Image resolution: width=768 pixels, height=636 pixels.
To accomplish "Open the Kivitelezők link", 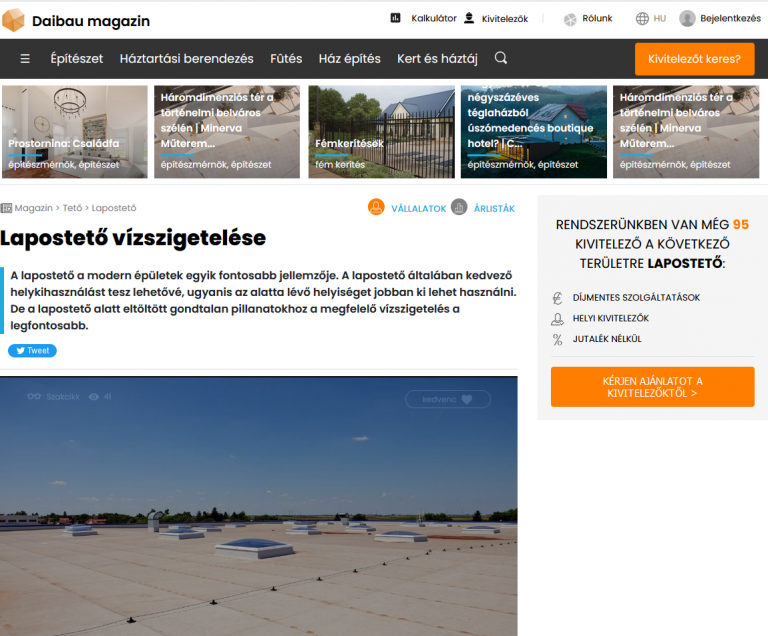I will tap(504, 19).
